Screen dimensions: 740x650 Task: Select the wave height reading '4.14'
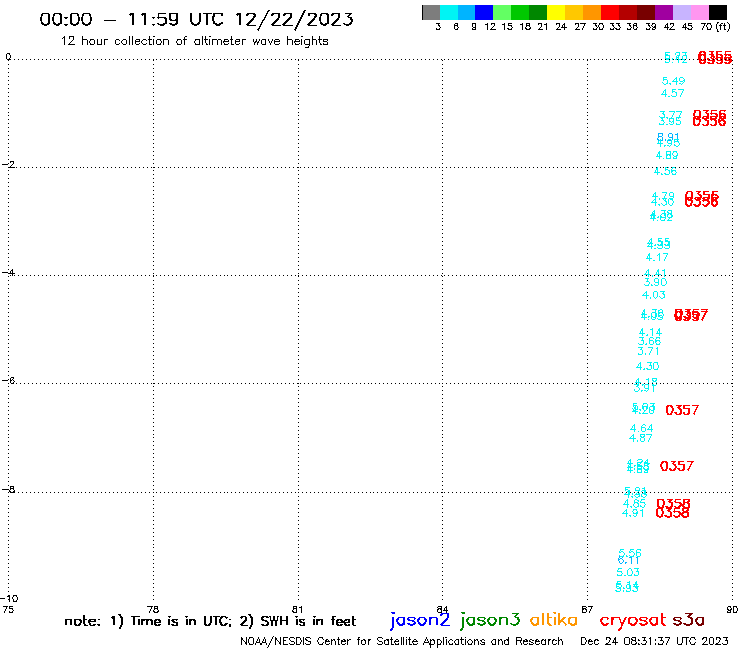tap(650, 332)
